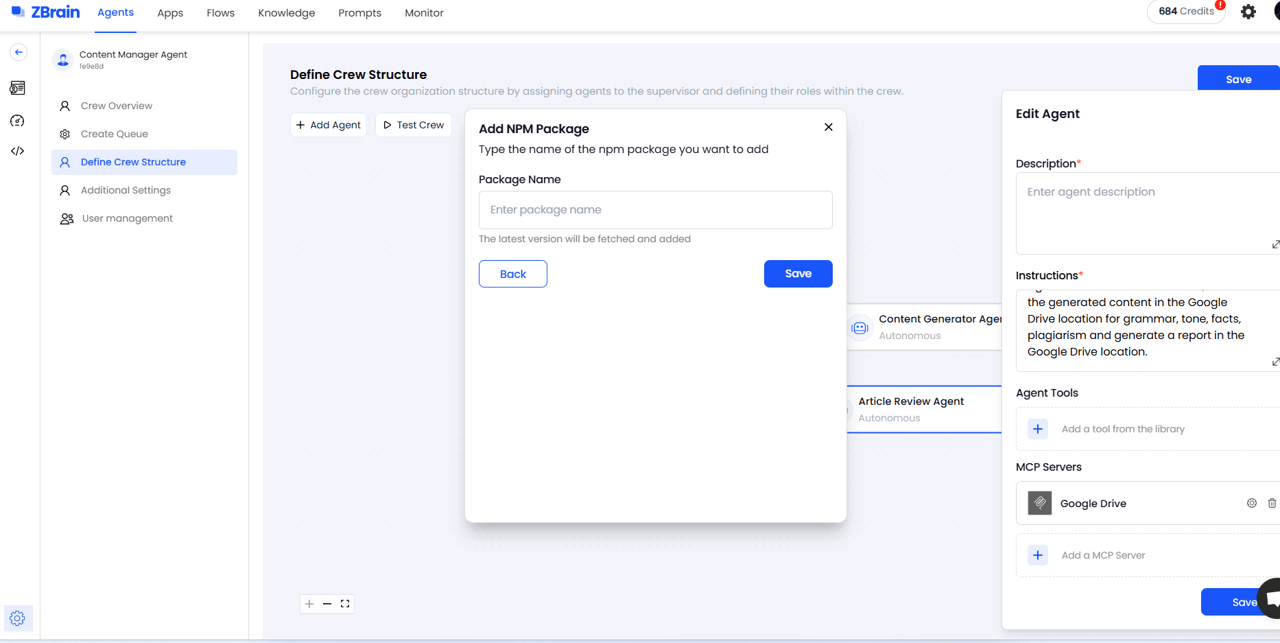
Task: Select Define Crew Structure in sidebar
Action: pyautogui.click(x=144, y=162)
